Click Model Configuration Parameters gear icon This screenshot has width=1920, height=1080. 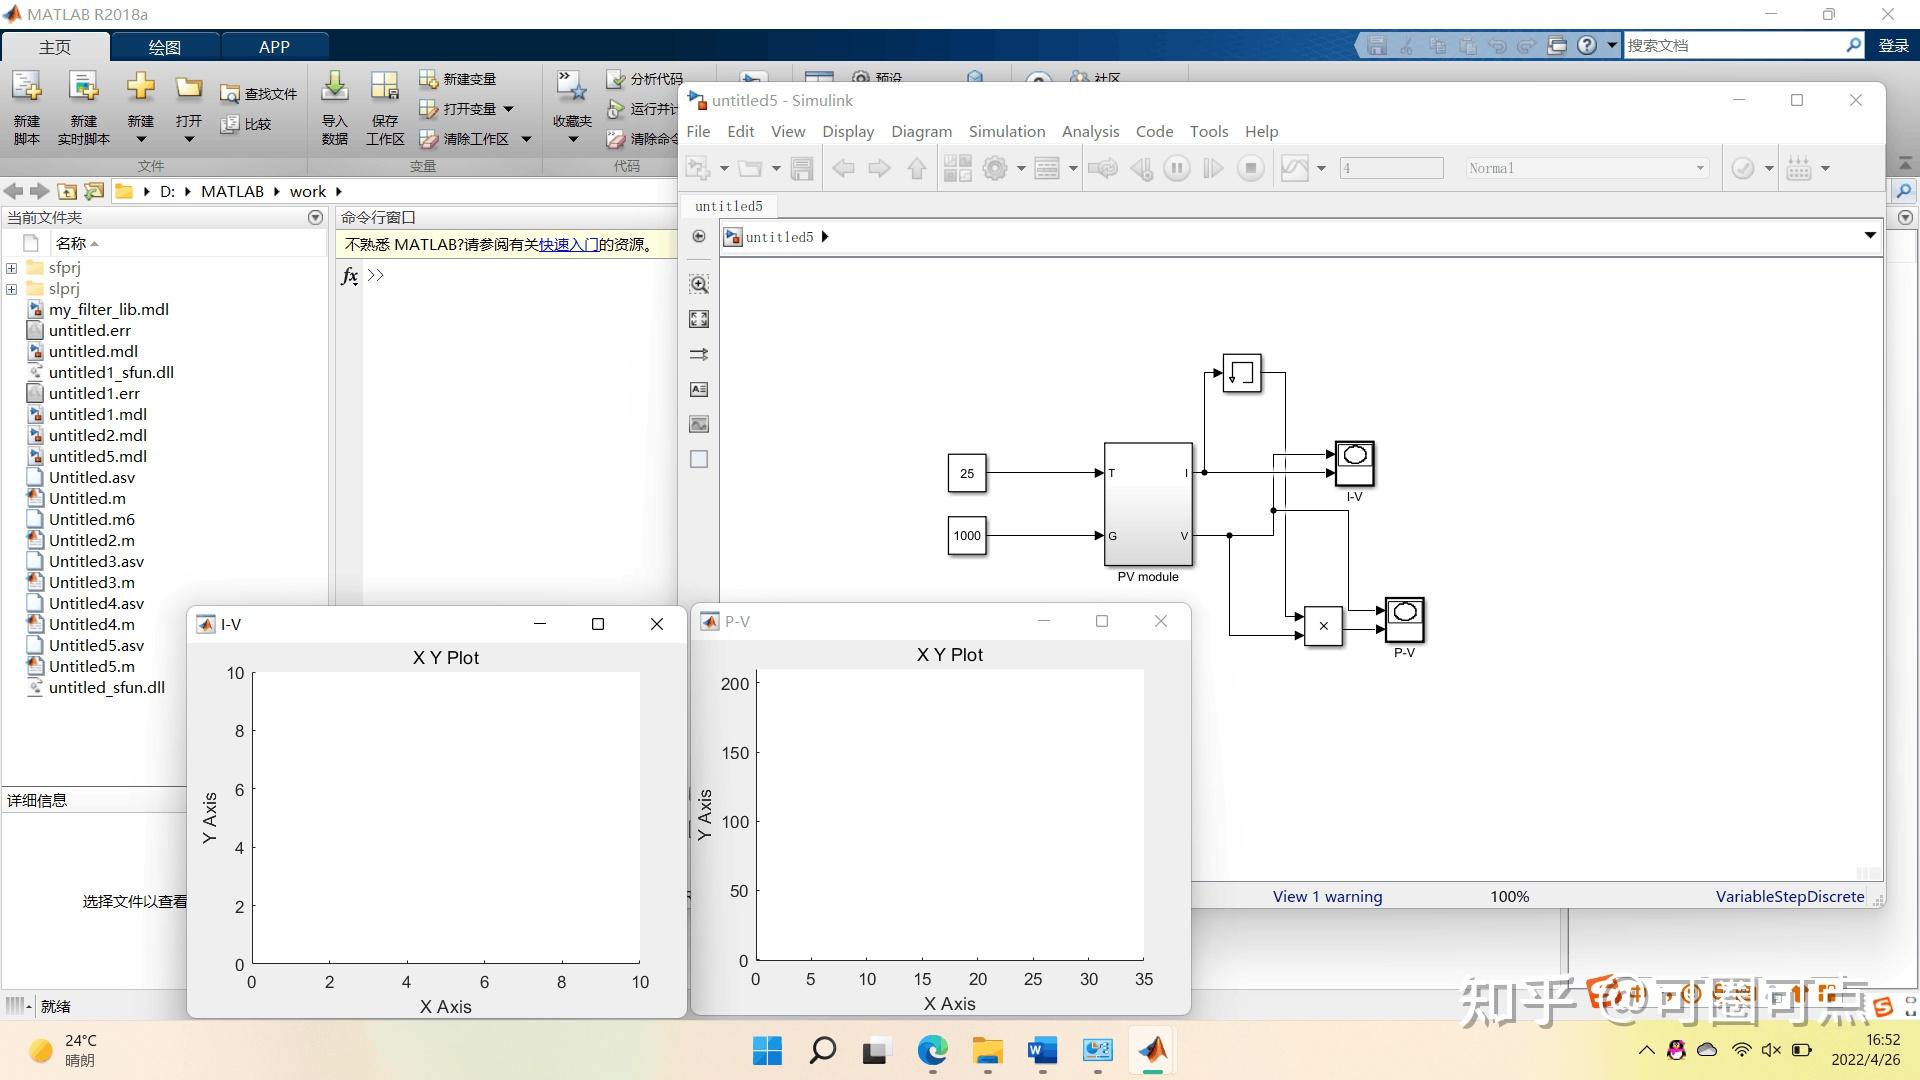995,168
